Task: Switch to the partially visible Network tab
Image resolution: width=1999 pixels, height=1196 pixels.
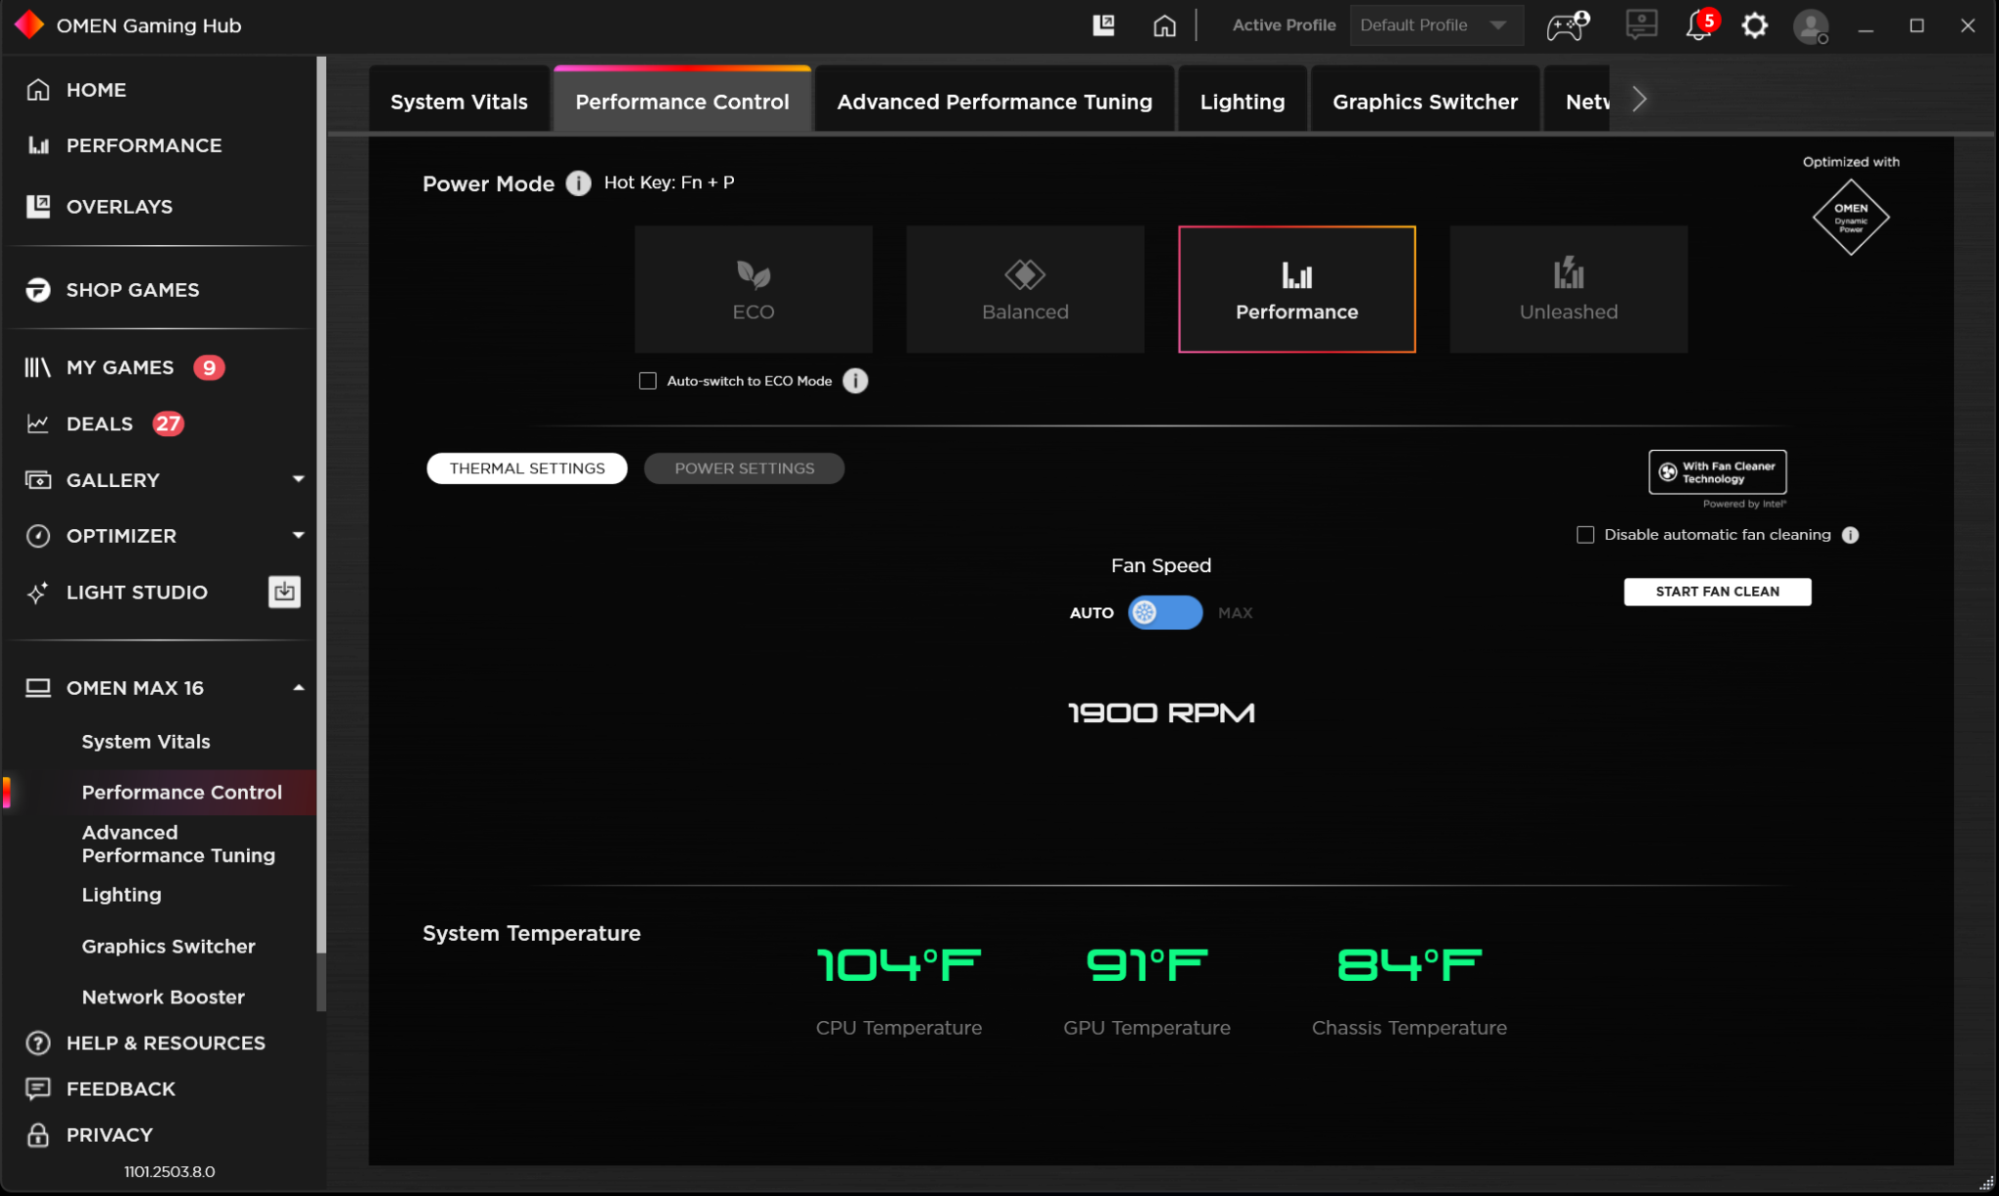Action: [1578, 101]
